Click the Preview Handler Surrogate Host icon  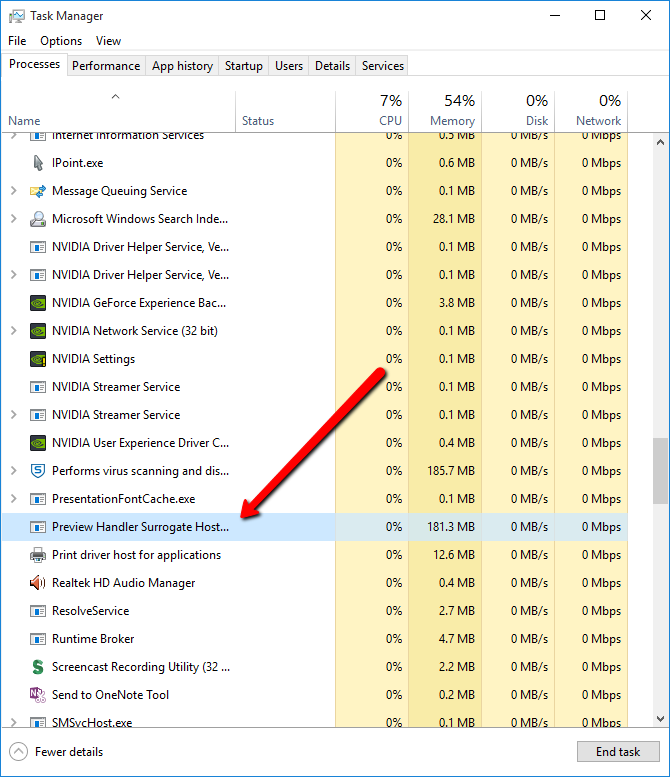coord(38,527)
